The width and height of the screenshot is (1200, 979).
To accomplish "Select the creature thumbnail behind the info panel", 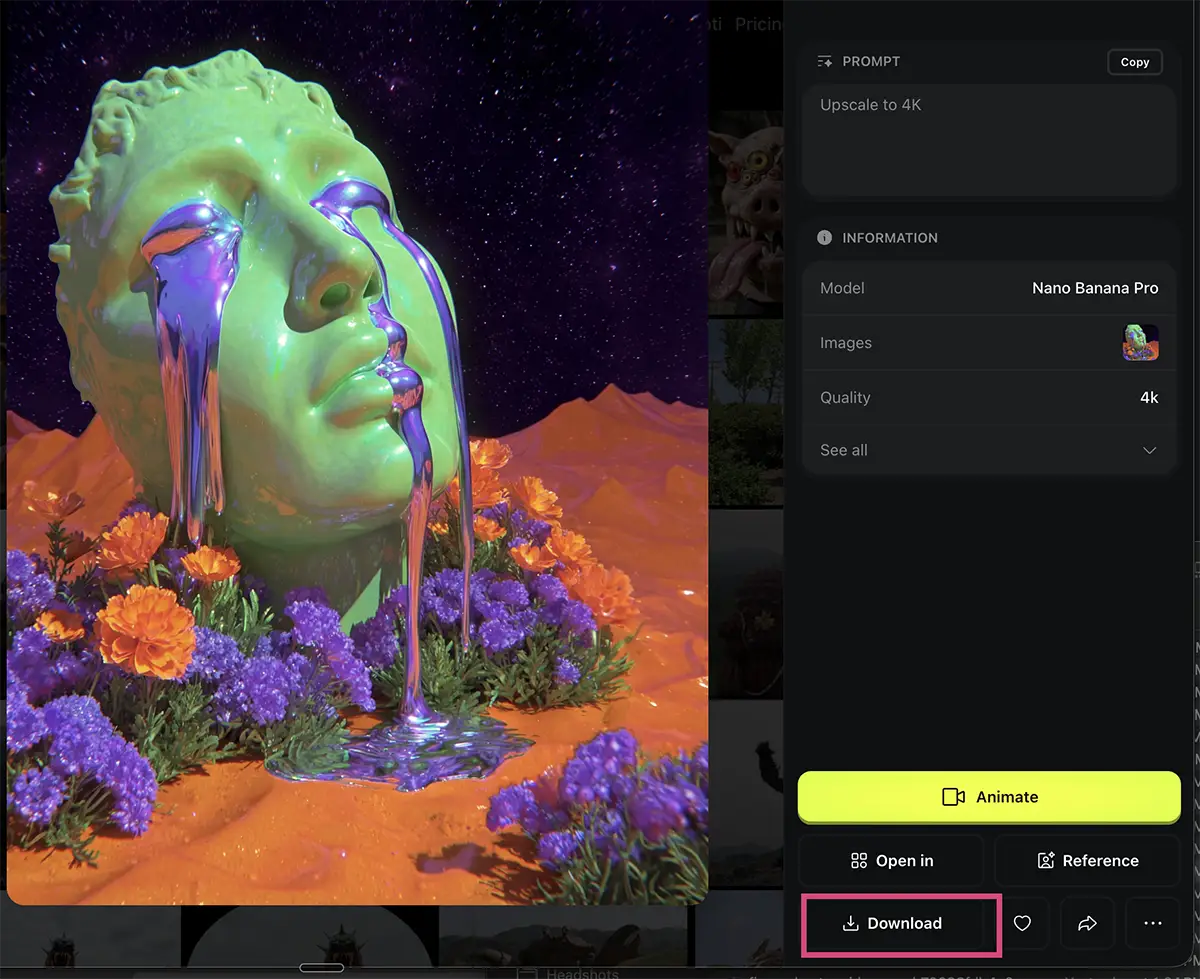I will point(745,210).
